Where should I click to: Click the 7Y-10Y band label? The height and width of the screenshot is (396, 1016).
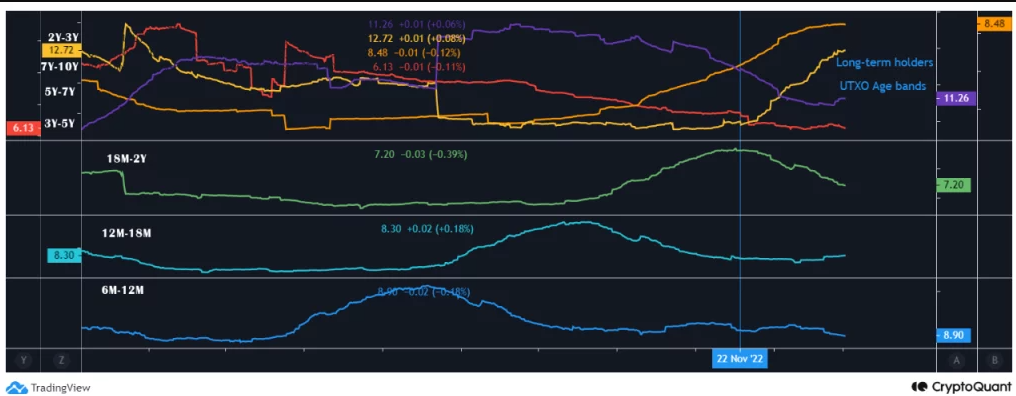pyautogui.click(x=60, y=66)
